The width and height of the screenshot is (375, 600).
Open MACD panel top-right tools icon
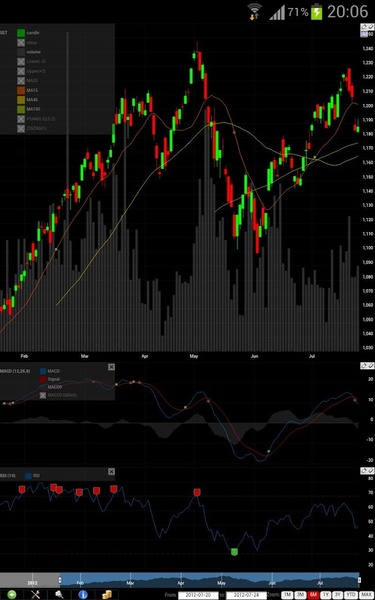click(367, 366)
